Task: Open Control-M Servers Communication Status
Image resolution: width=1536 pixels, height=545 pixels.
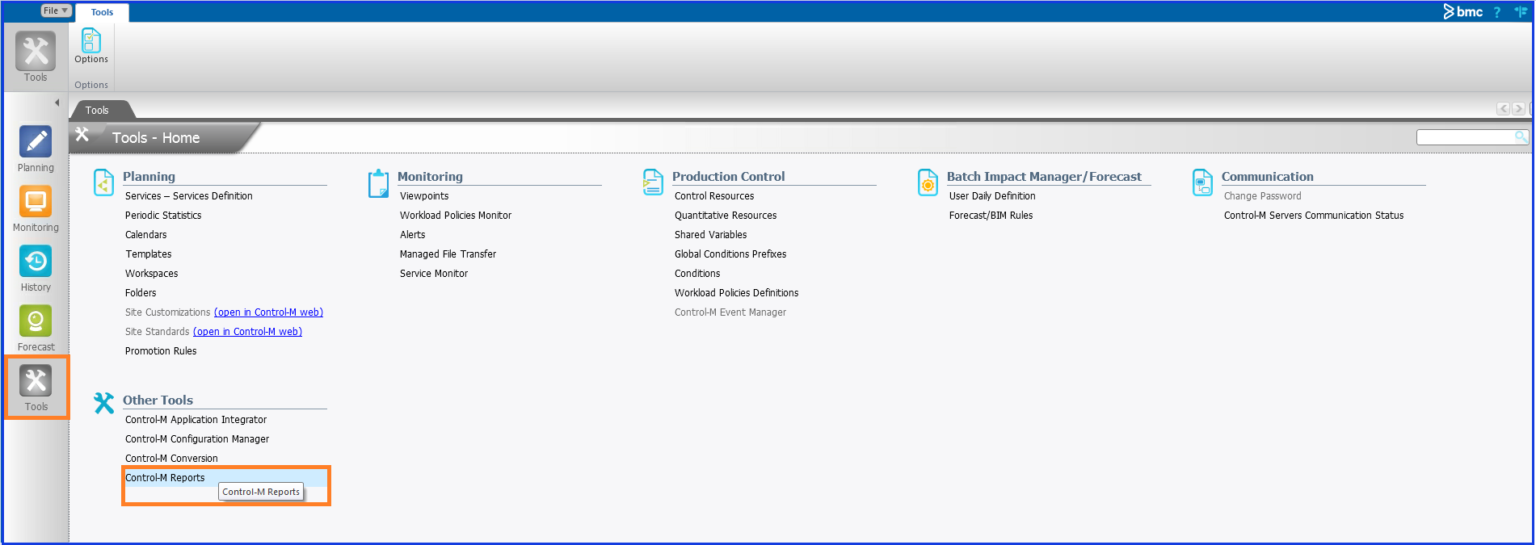Action: [x=1313, y=215]
